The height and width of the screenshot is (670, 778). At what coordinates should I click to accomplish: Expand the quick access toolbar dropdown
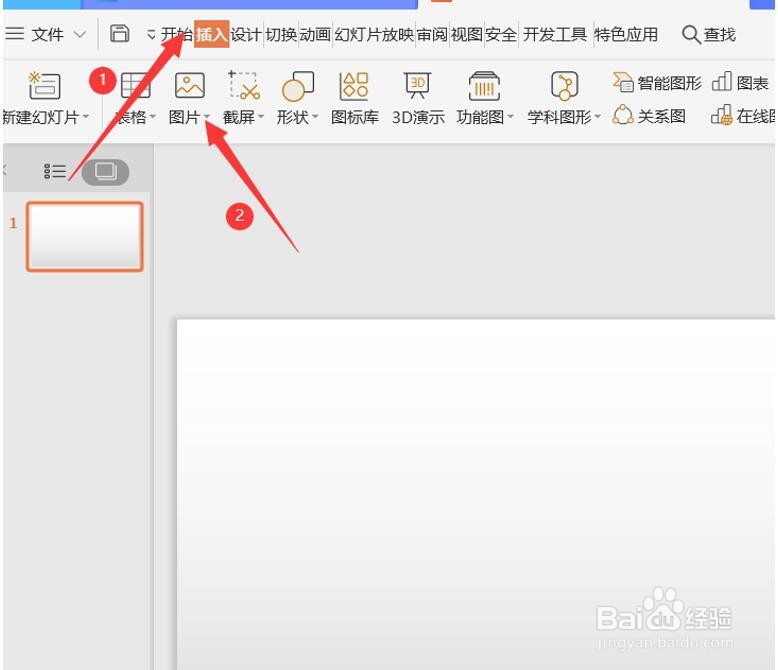151,35
